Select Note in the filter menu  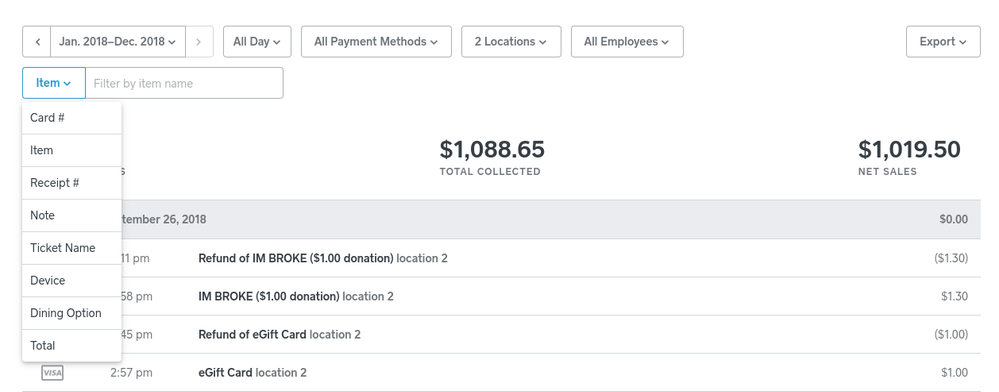[71, 215]
